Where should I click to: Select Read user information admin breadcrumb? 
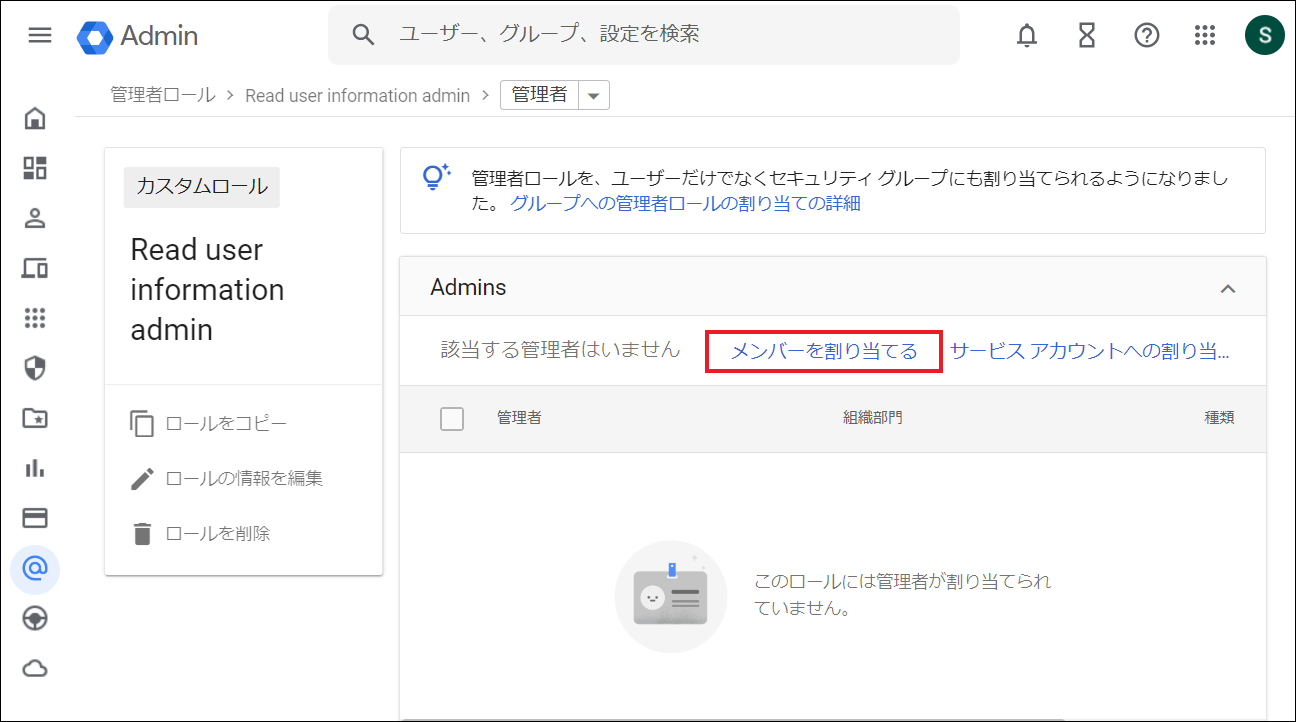pos(357,96)
